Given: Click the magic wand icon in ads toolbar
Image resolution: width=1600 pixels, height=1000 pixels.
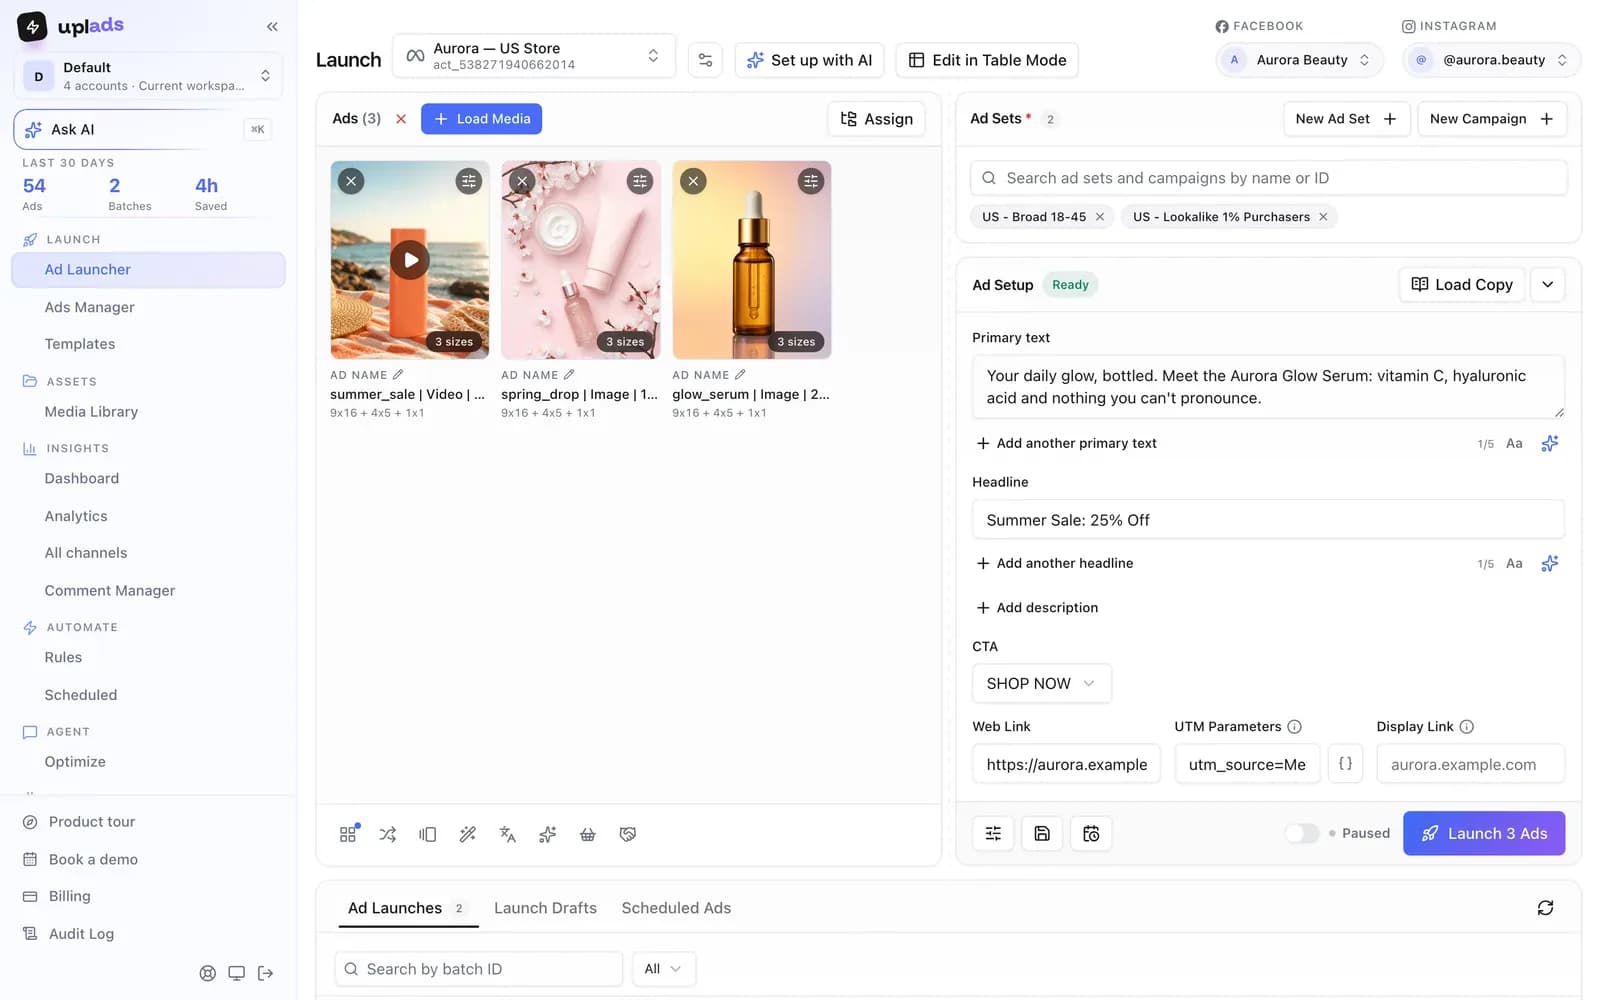Looking at the screenshot, I should (x=468, y=834).
